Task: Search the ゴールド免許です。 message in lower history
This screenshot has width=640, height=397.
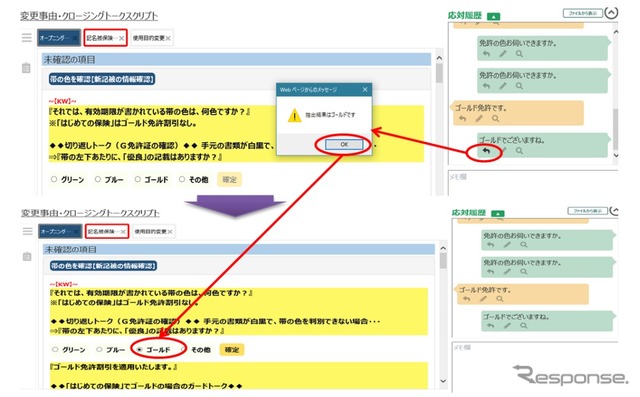Action: point(500,299)
